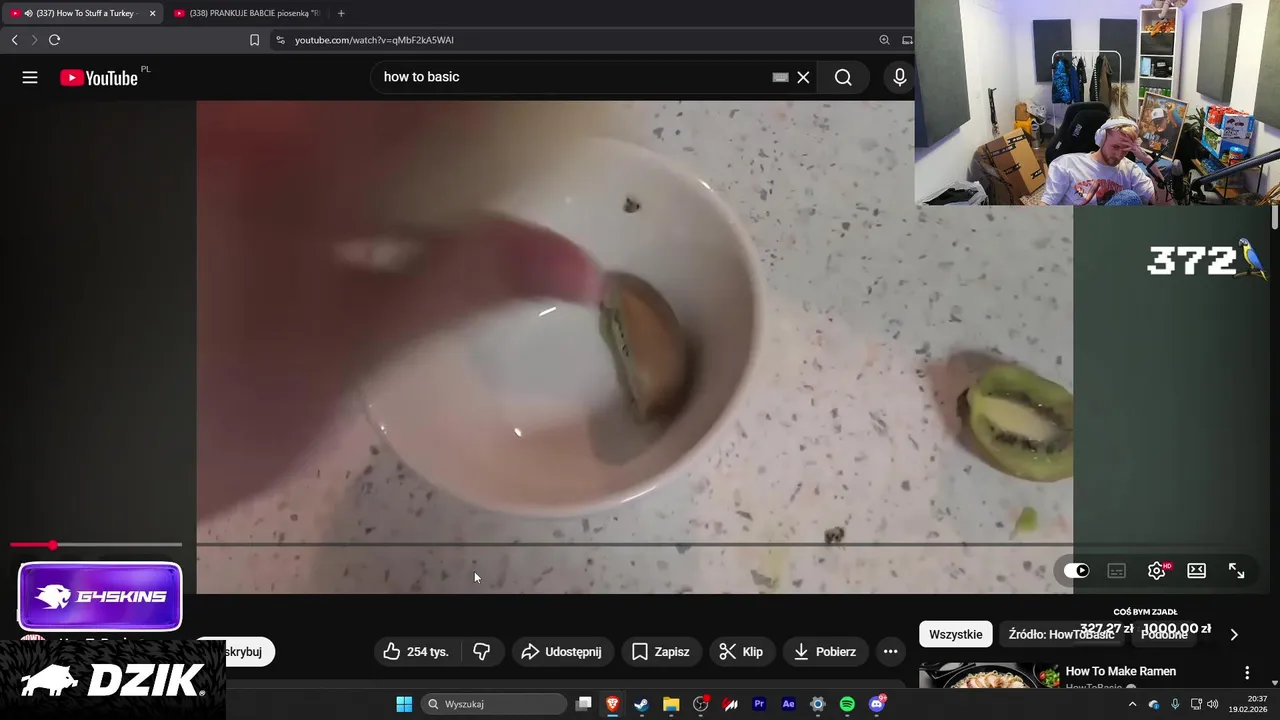Go to YouTube home via logo
The width and height of the screenshot is (1280, 720).
point(98,78)
